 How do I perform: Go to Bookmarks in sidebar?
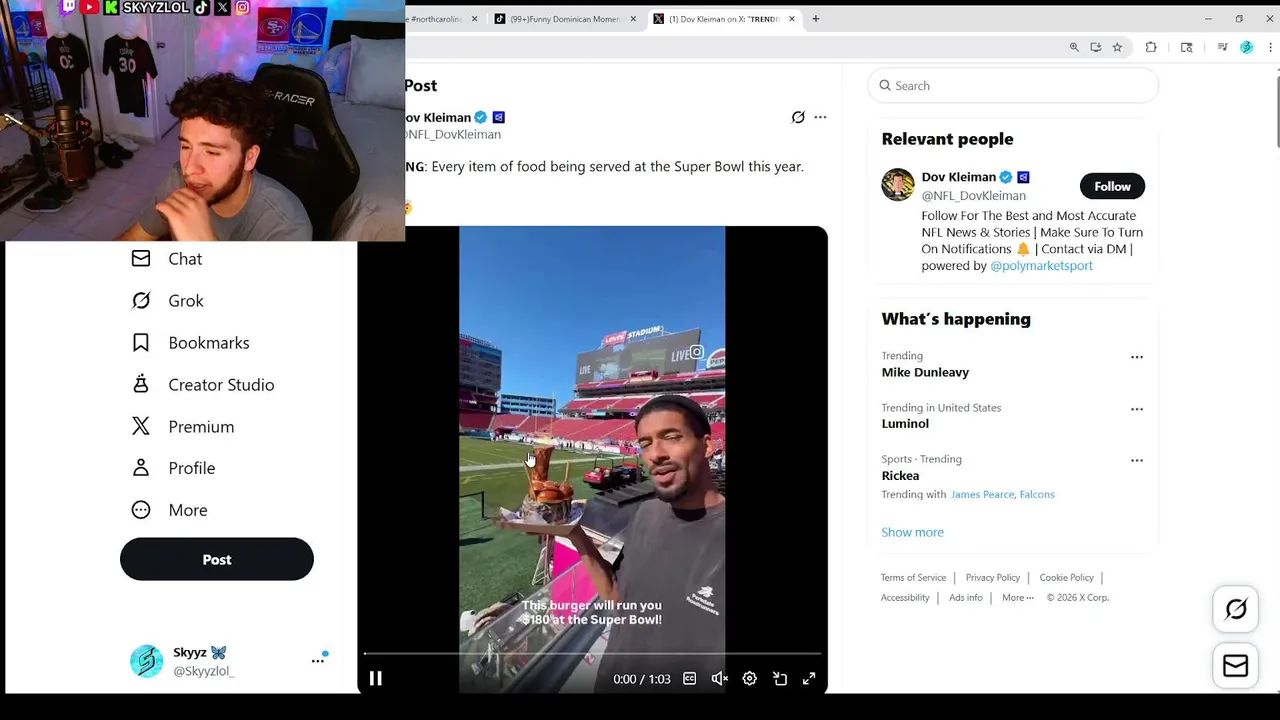coord(190,343)
